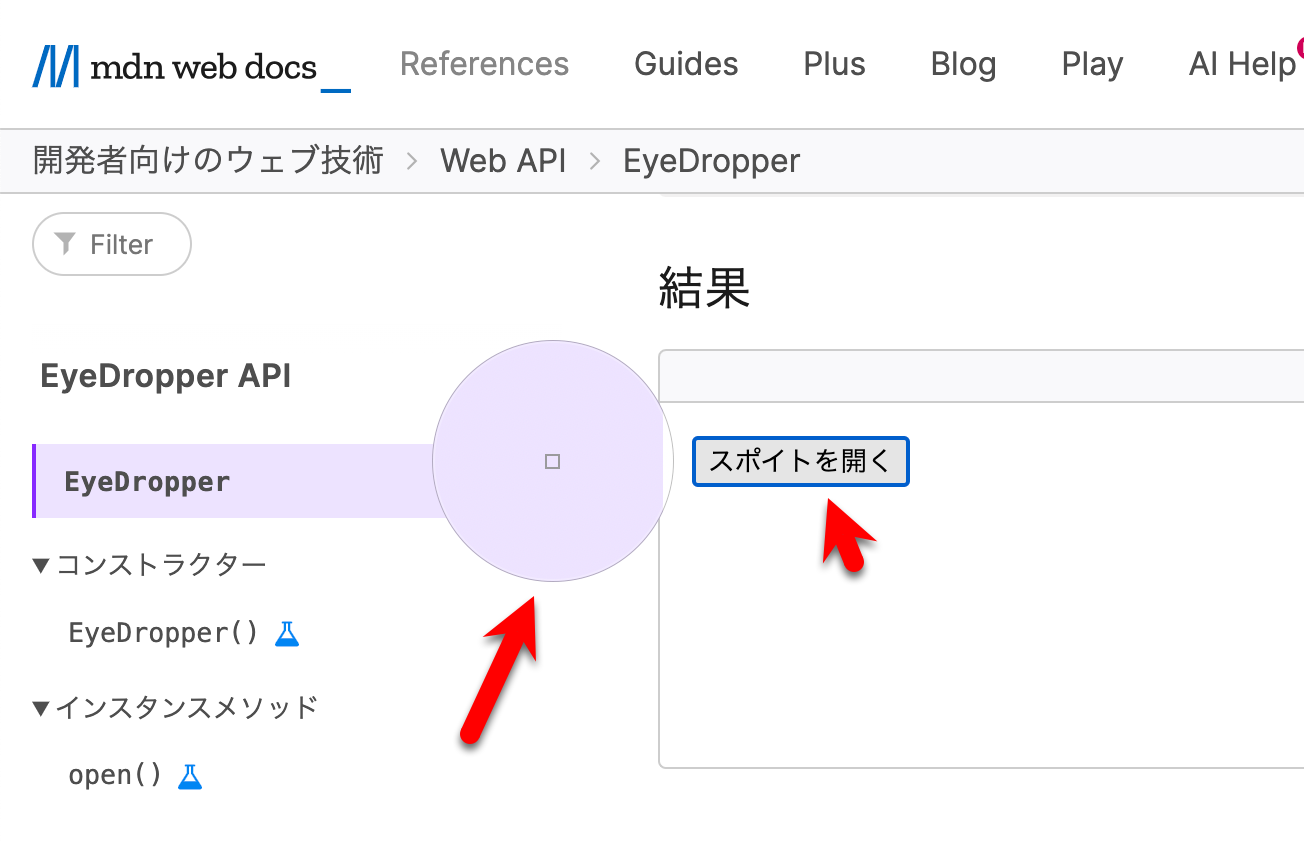Viewport: 1304px width, 844px height.
Task: Select EyeDropper in the sidebar navigation
Action: point(147,481)
